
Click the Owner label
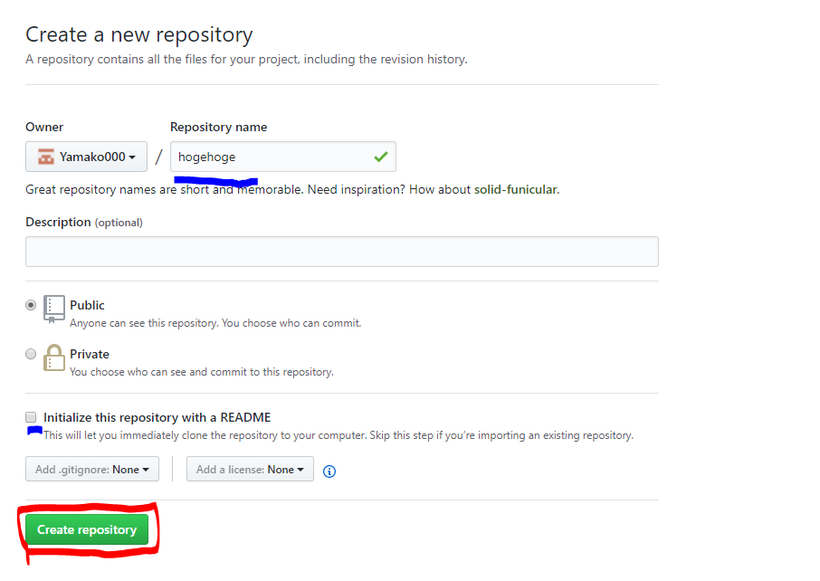click(x=44, y=127)
